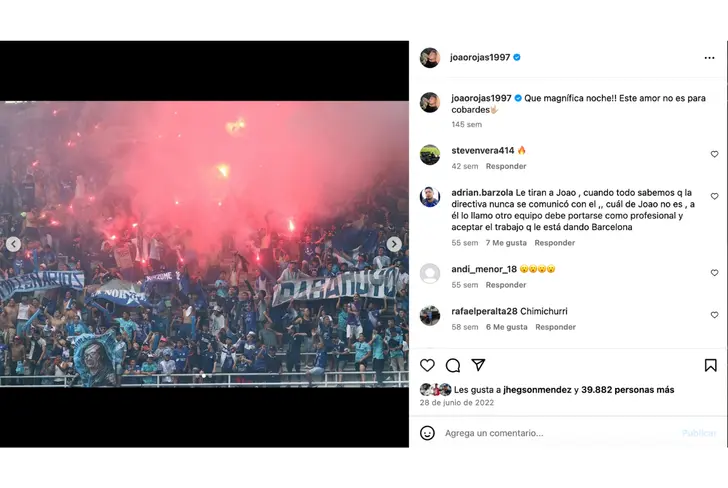View 7 Me gusta on adrian.barzola's comment
This screenshot has width=728, height=488.
pos(506,243)
